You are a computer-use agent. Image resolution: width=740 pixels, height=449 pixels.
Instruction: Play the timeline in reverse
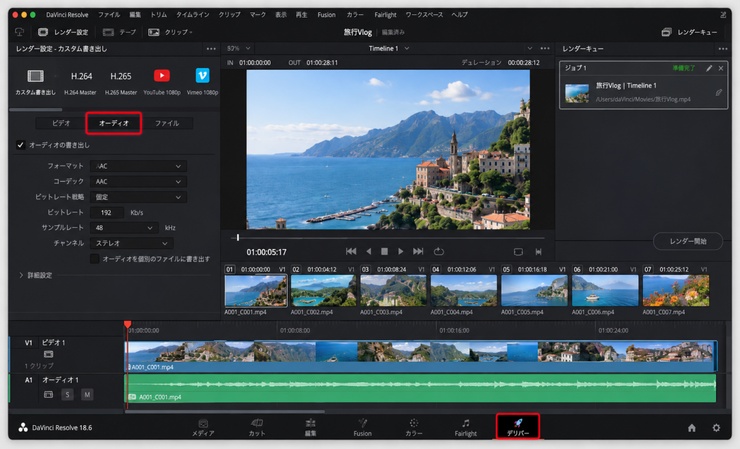(369, 252)
